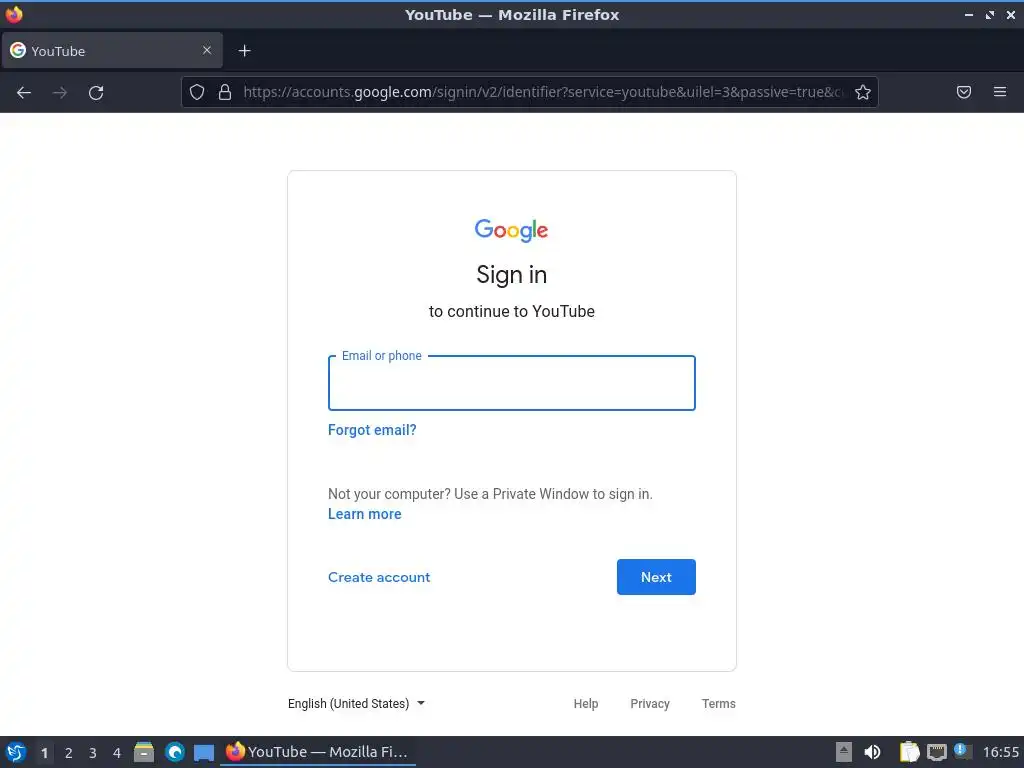Open tracking protection shield icon
The image size is (1024, 768).
(197, 92)
